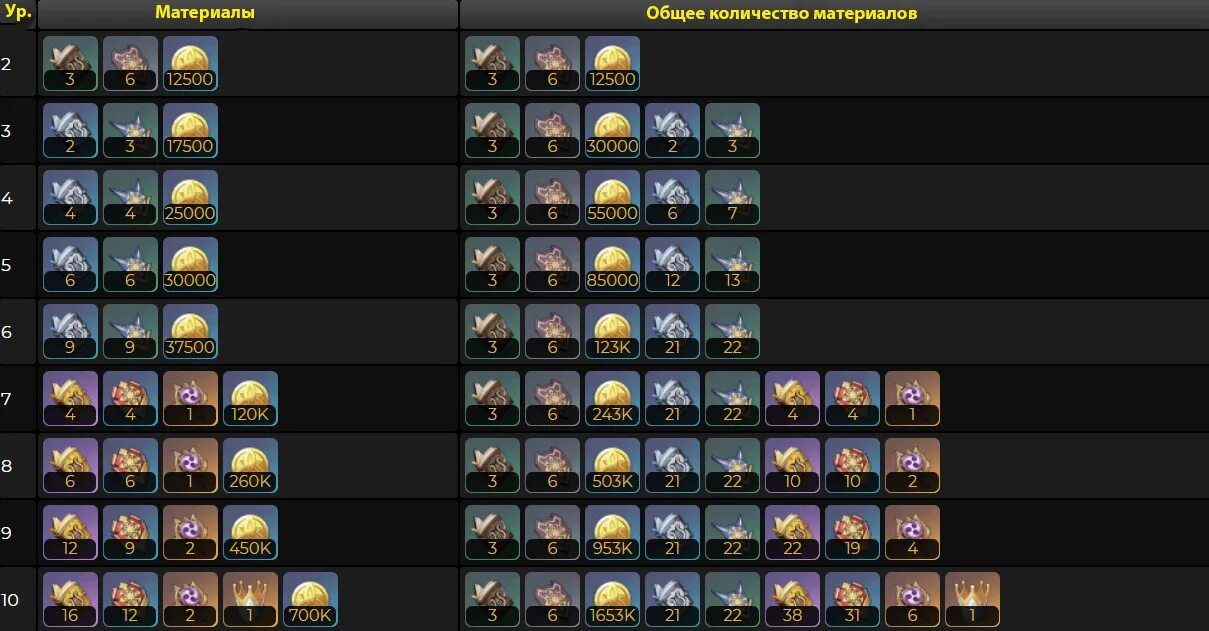Screen dimensions: 1209x631
Task: Click the Материалы column header
Action: point(205,13)
